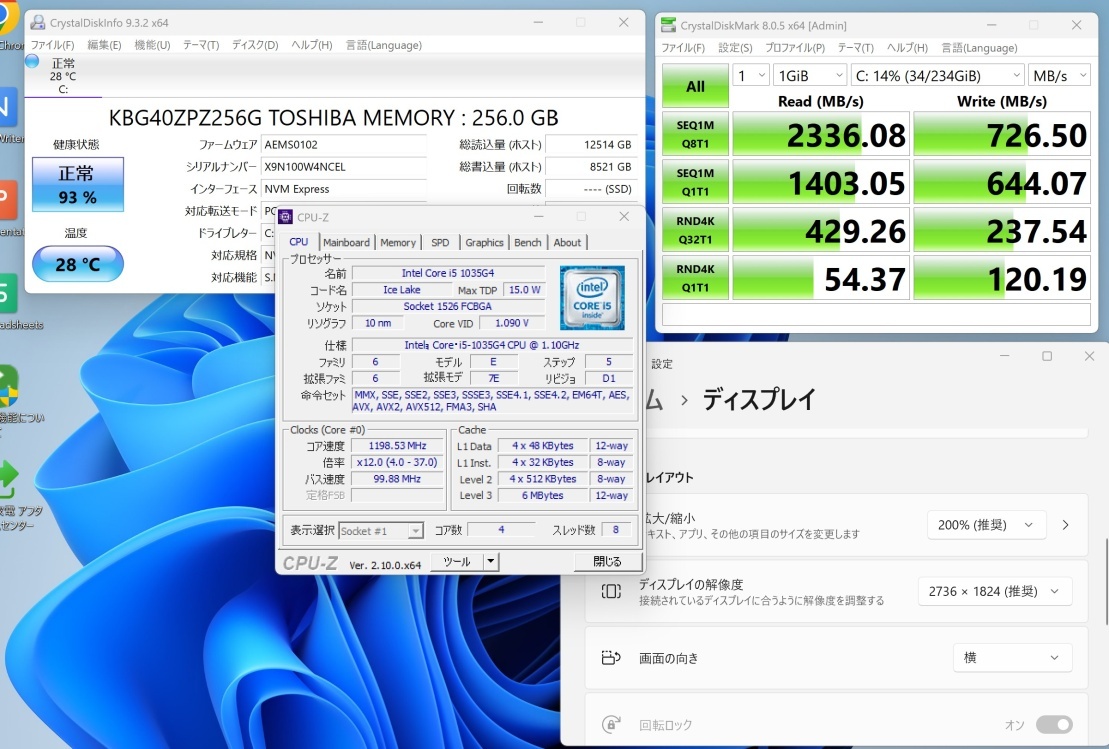Open the scale 200% dropdown in Settings
This screenshot has height=749, width=1109.
point(985,525)
